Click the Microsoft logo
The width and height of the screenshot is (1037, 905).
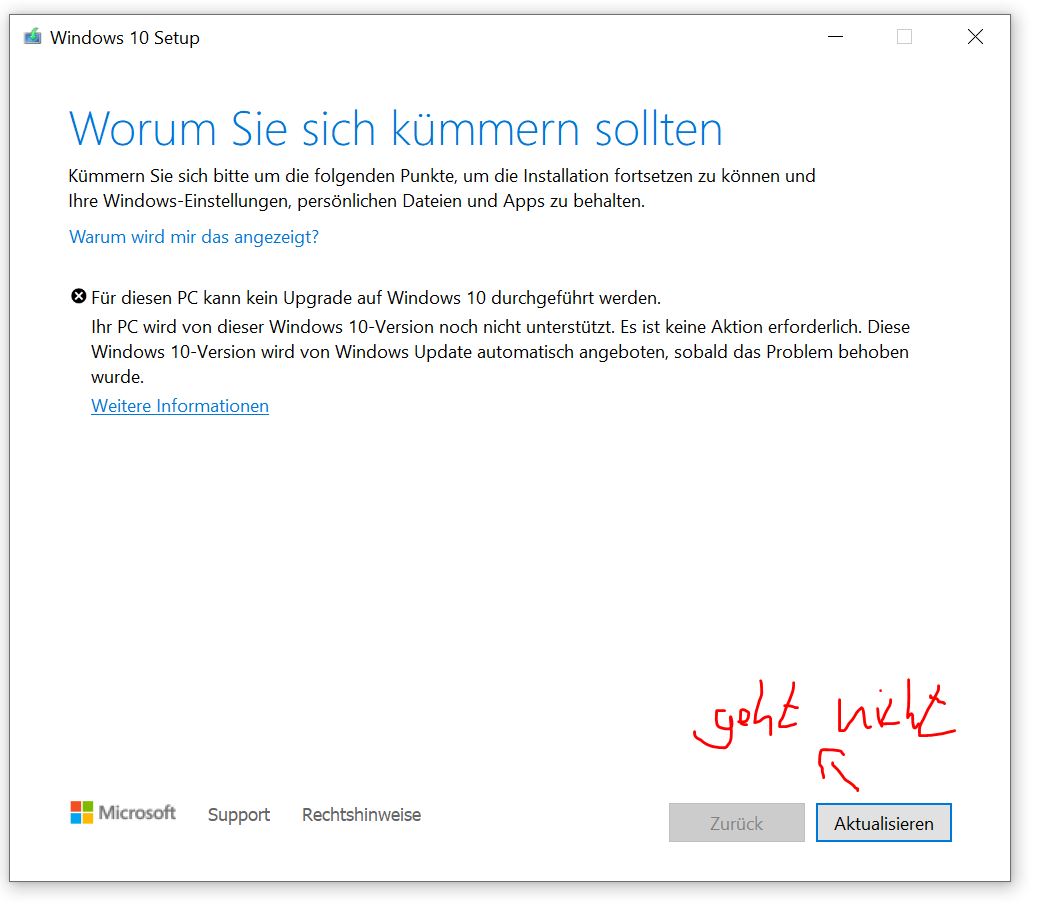pyautogui.click(x=123, y=812)
